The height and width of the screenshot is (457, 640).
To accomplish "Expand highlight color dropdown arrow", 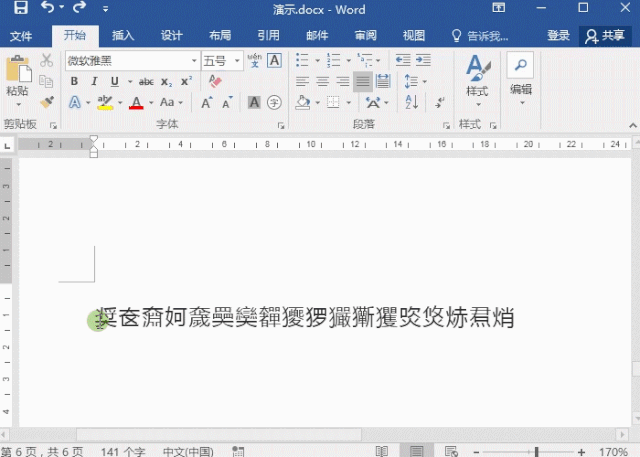I will click(120, 103).
